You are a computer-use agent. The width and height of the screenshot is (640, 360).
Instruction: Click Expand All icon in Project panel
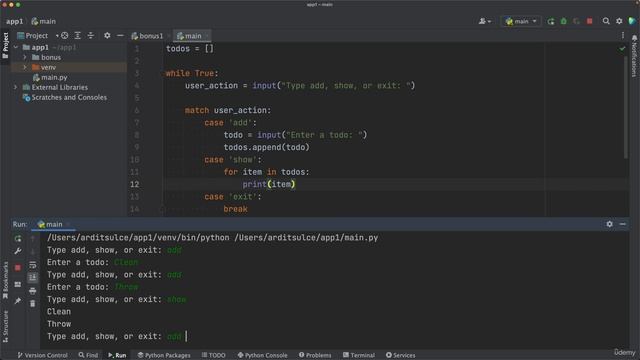pyautogui.click(x=78, y=36)
